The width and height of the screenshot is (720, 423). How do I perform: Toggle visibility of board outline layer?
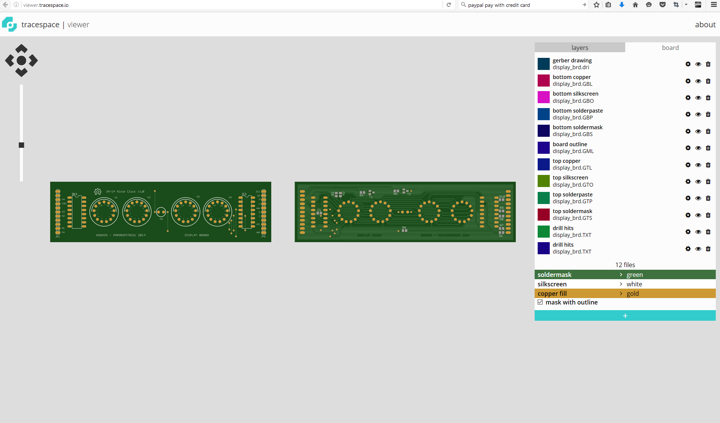coord(698,148)
